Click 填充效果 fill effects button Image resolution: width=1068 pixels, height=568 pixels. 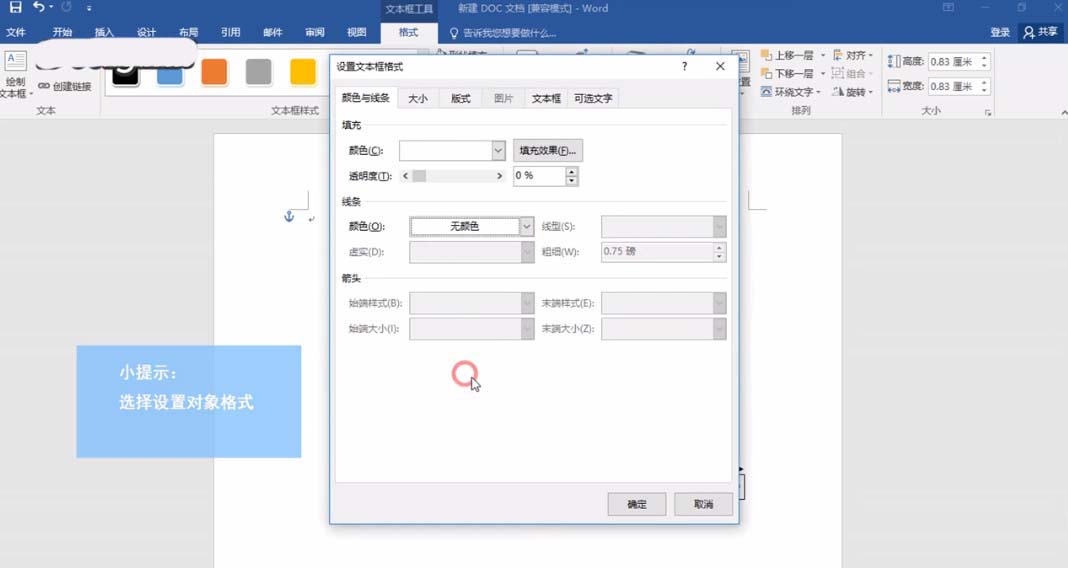[x=548, y=151]
